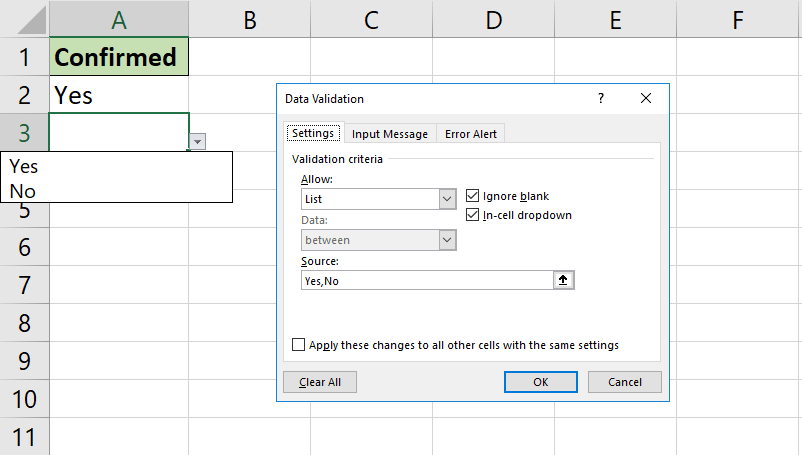Enable Apply these changes to all other cells

point(298,345)
